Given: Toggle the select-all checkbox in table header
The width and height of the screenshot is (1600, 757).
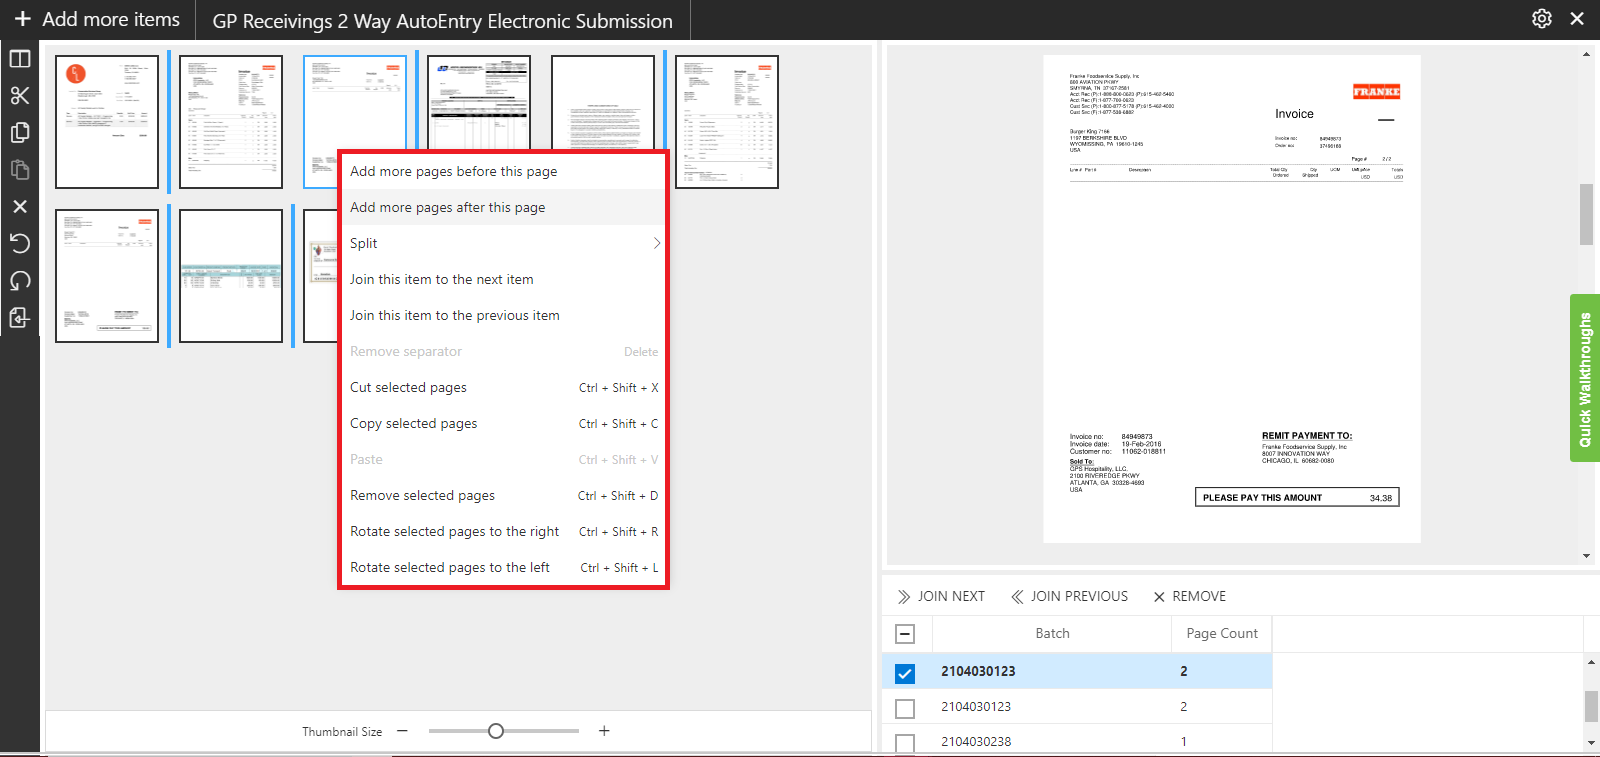Looking at the screenshot, I should (905, 634).
